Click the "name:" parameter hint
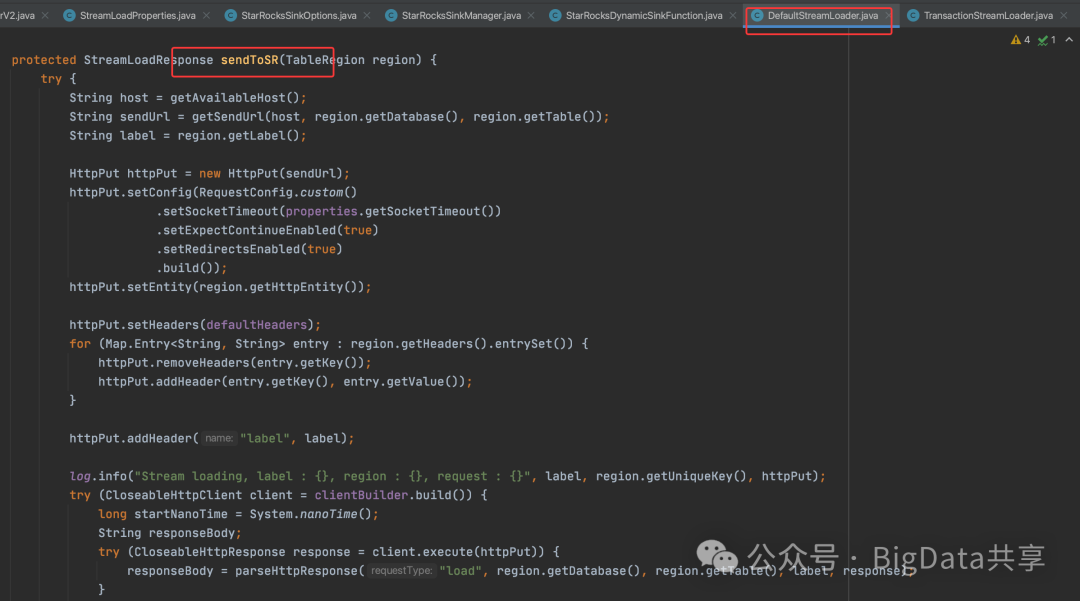 219,439
